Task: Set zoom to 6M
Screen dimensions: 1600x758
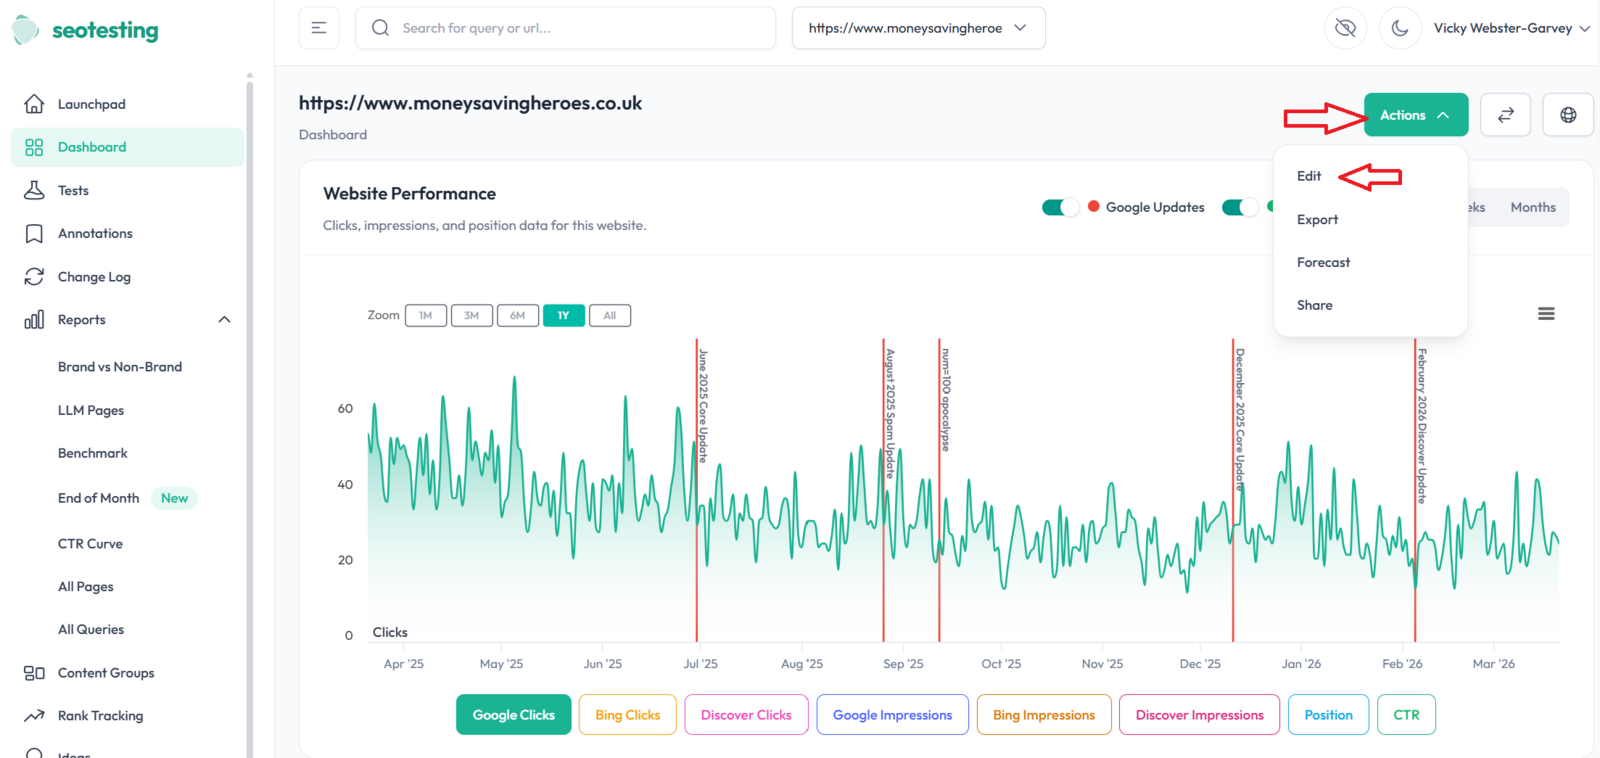Action: point(518,315)
